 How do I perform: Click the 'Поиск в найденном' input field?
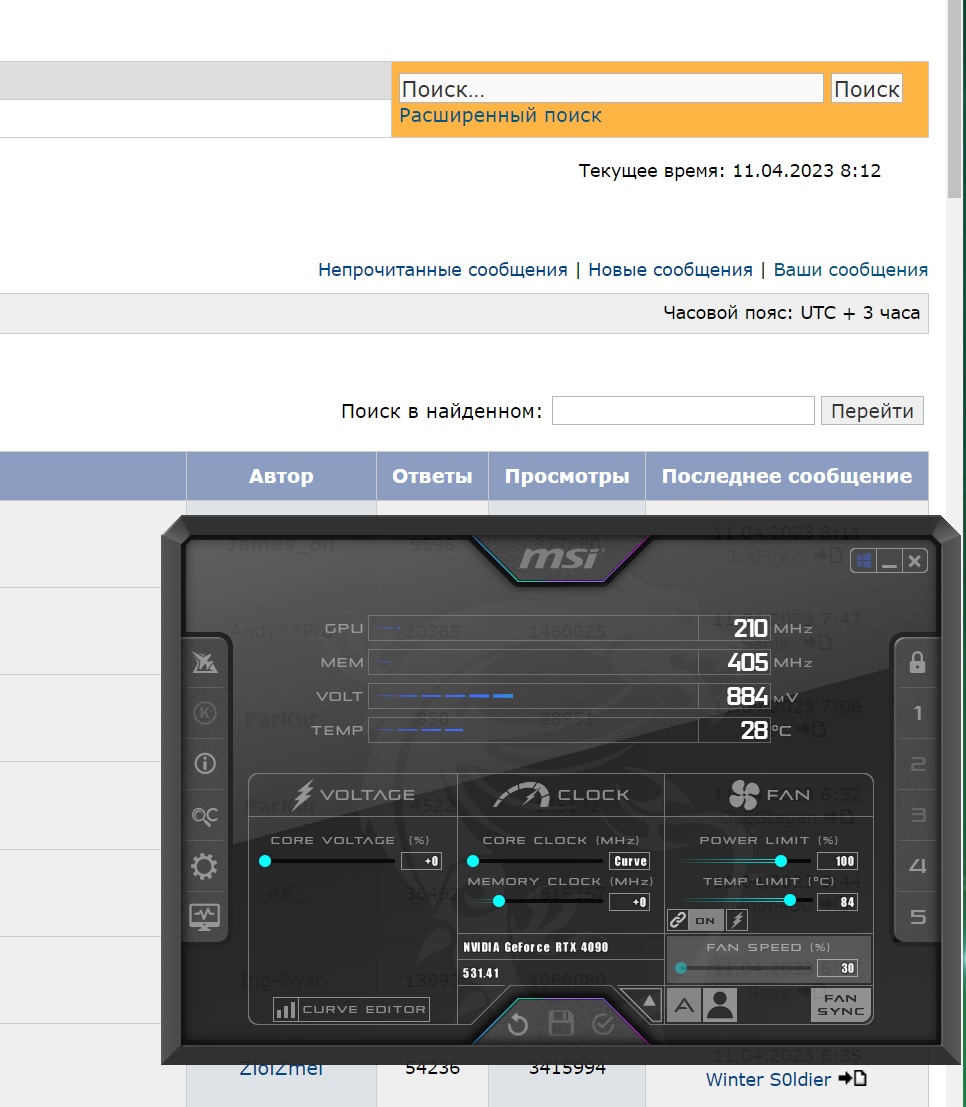coord(683,411)
